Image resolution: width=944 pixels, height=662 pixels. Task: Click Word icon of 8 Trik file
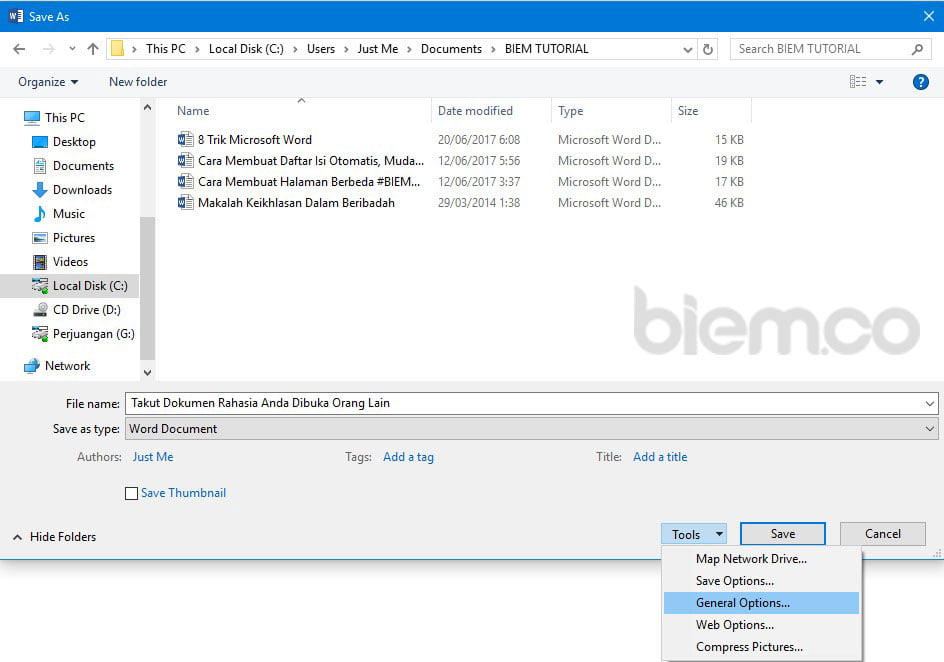[185, 140]
